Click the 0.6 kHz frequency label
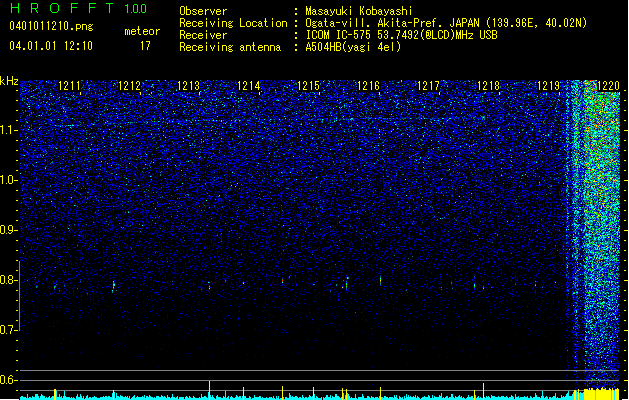Image resolution: width=629 pixels, height=400 pixels. tap(9, 380)
